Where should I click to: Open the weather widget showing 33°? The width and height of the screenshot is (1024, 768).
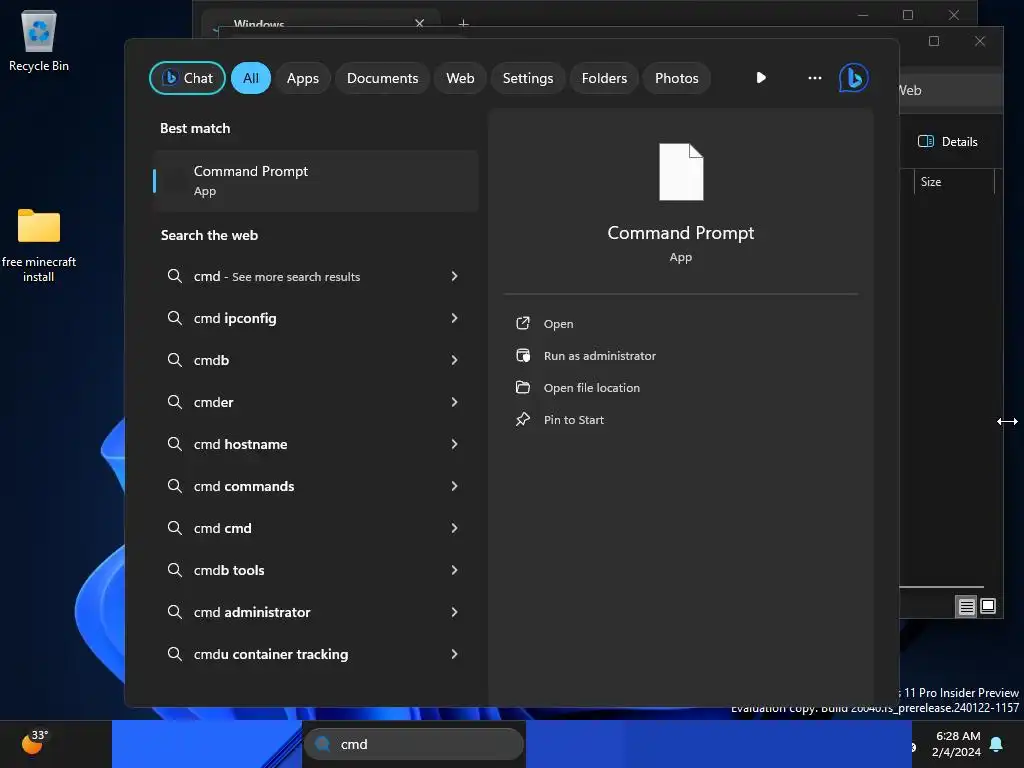coord(35,743)
